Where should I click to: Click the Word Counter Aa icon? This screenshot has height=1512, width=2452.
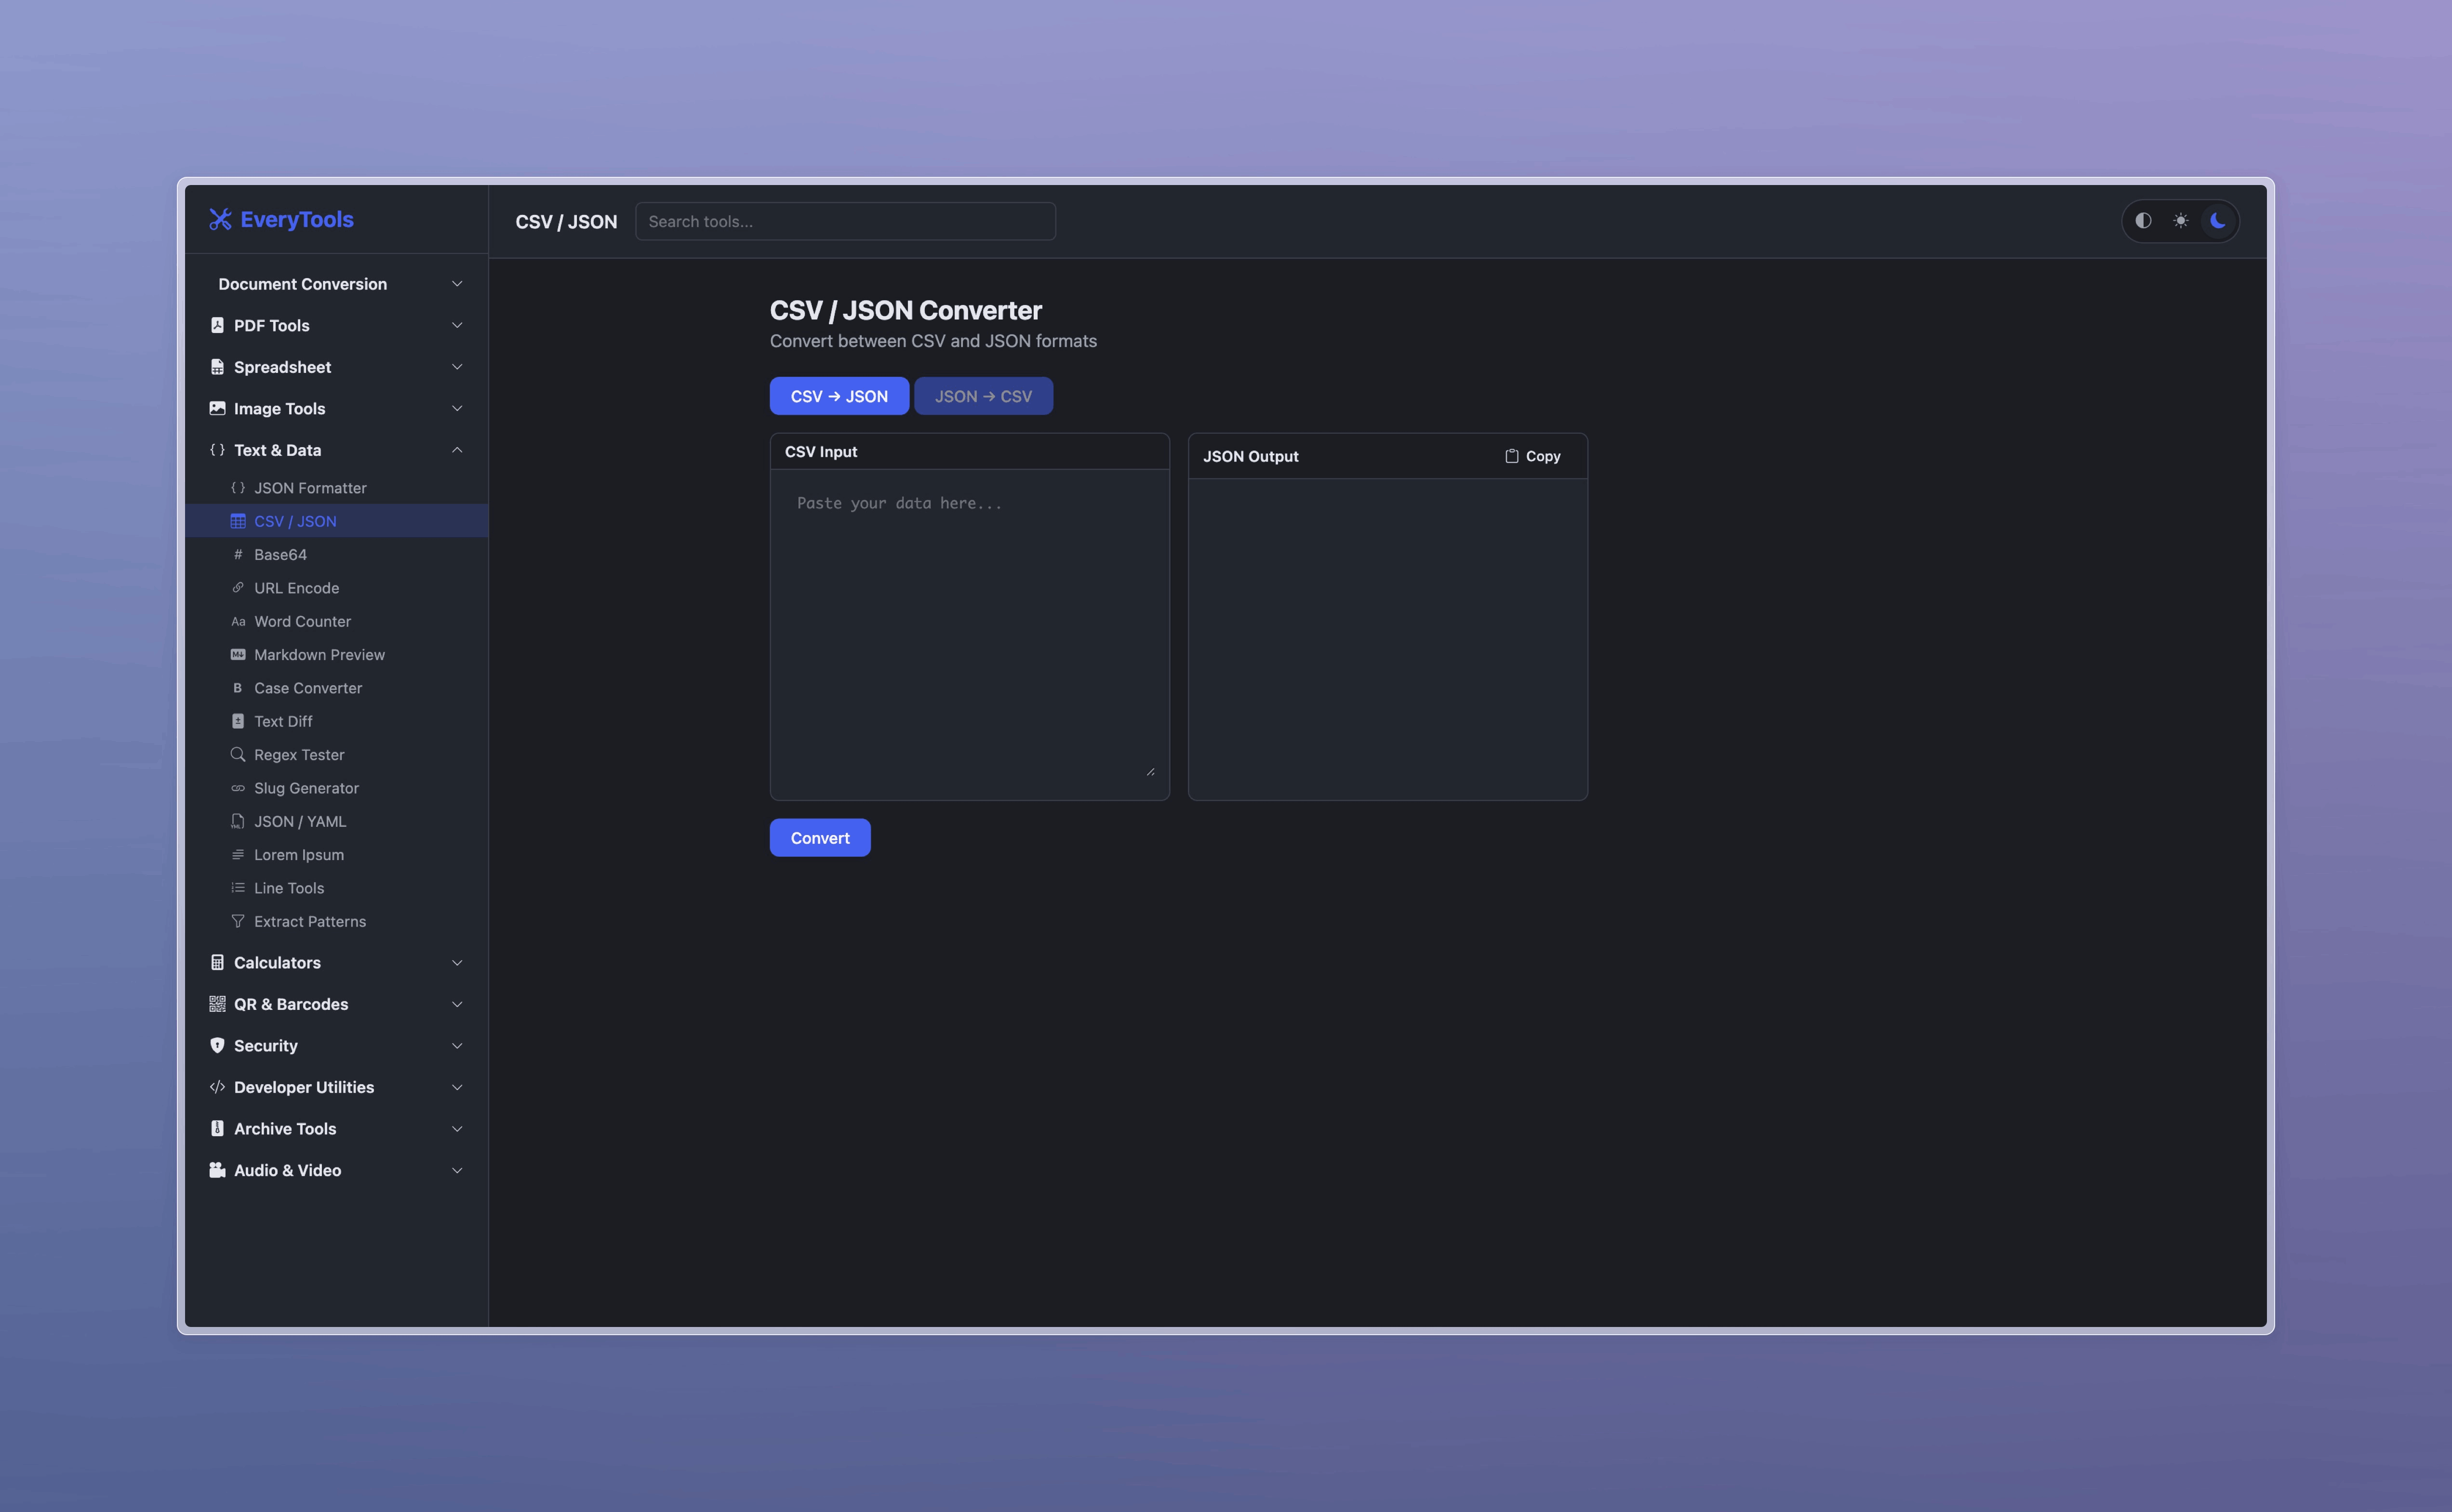tap(238, 621)
